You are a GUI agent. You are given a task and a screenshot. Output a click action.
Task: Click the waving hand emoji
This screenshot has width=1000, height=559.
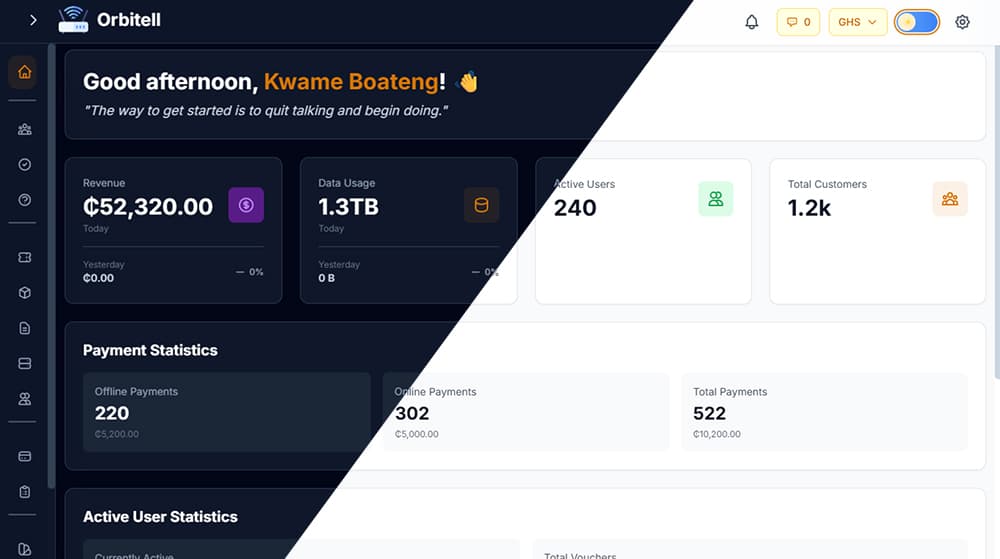468,82
